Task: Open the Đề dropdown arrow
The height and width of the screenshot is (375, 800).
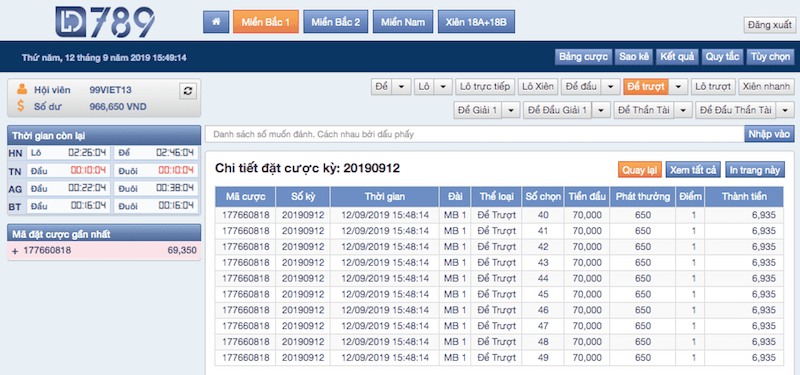Action: (402, 87)
